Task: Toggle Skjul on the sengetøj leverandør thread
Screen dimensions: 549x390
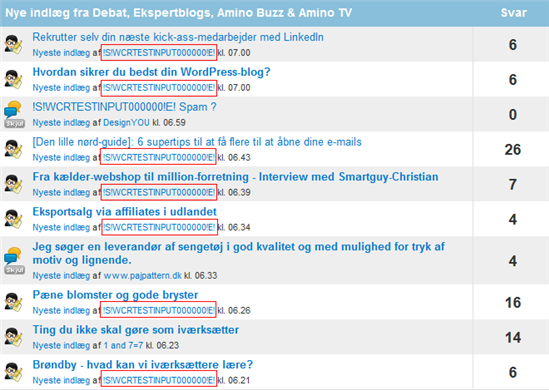Action: pyautogui.click(x=15, y=270)
